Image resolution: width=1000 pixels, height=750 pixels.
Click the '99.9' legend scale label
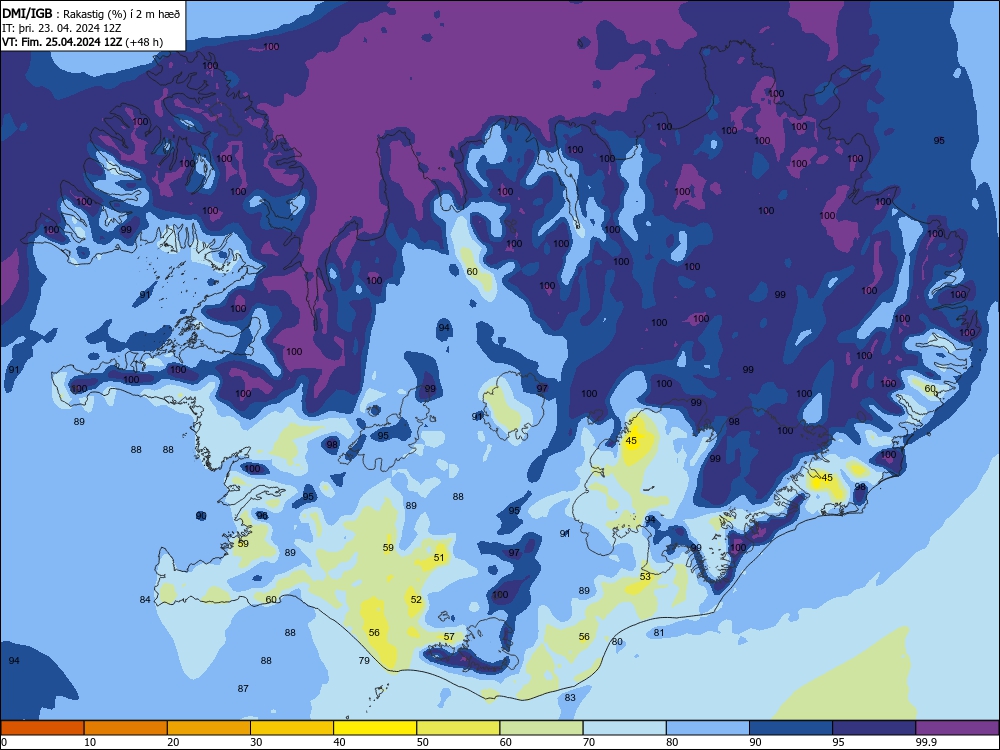(926, 742)
